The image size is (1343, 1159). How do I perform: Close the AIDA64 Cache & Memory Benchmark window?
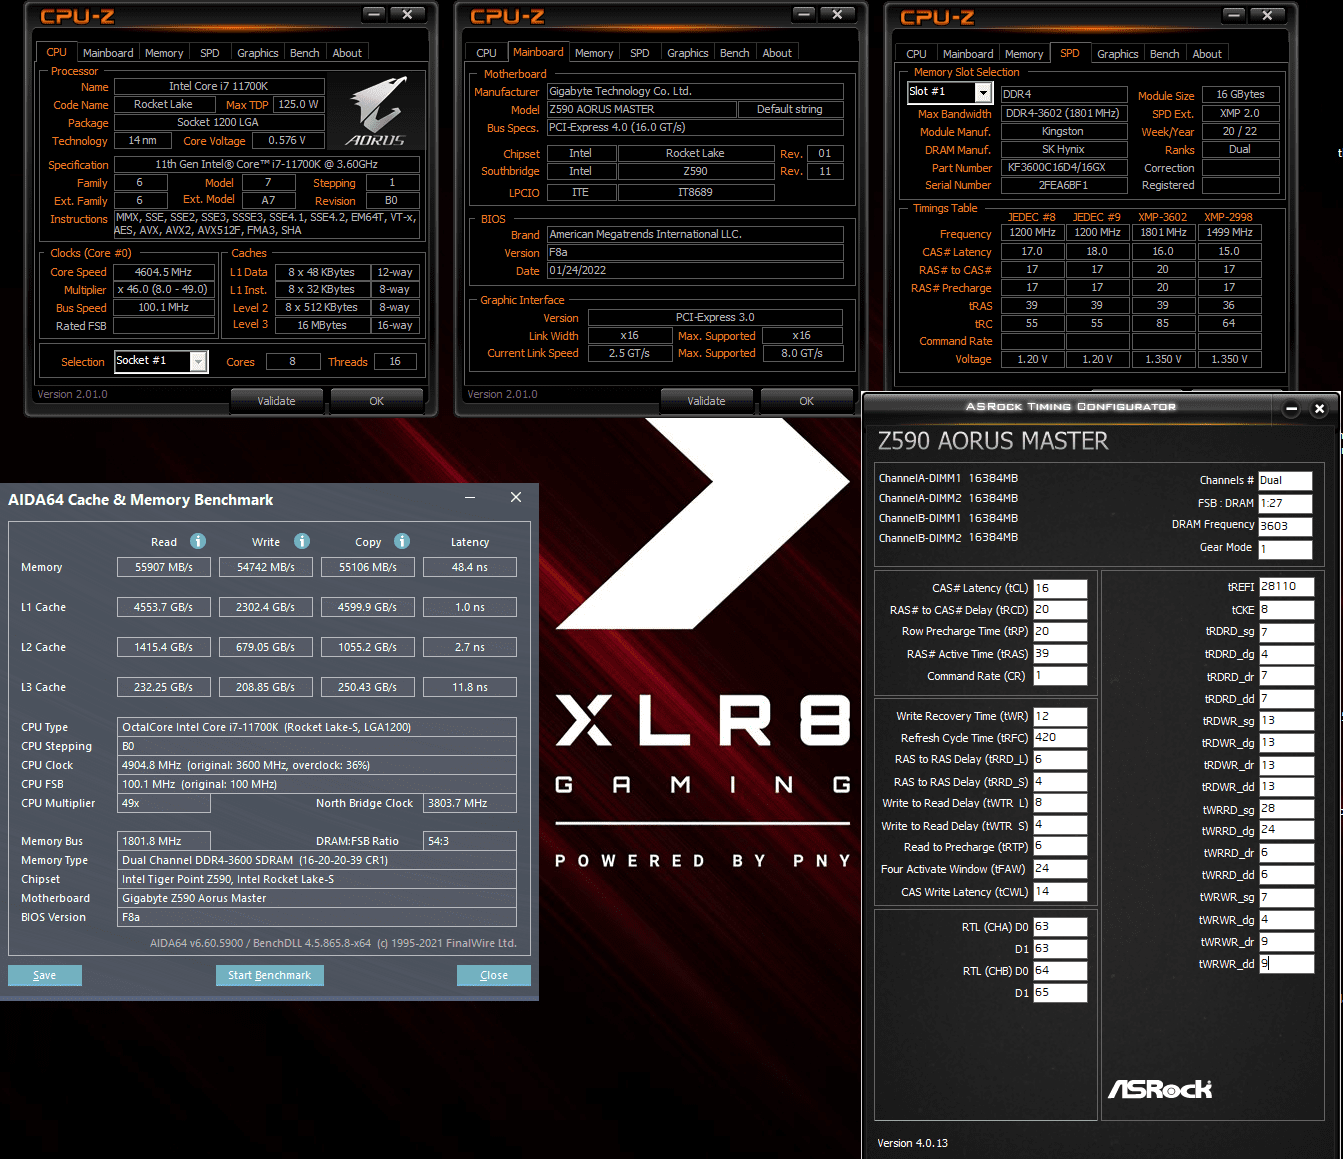[516, 497]
